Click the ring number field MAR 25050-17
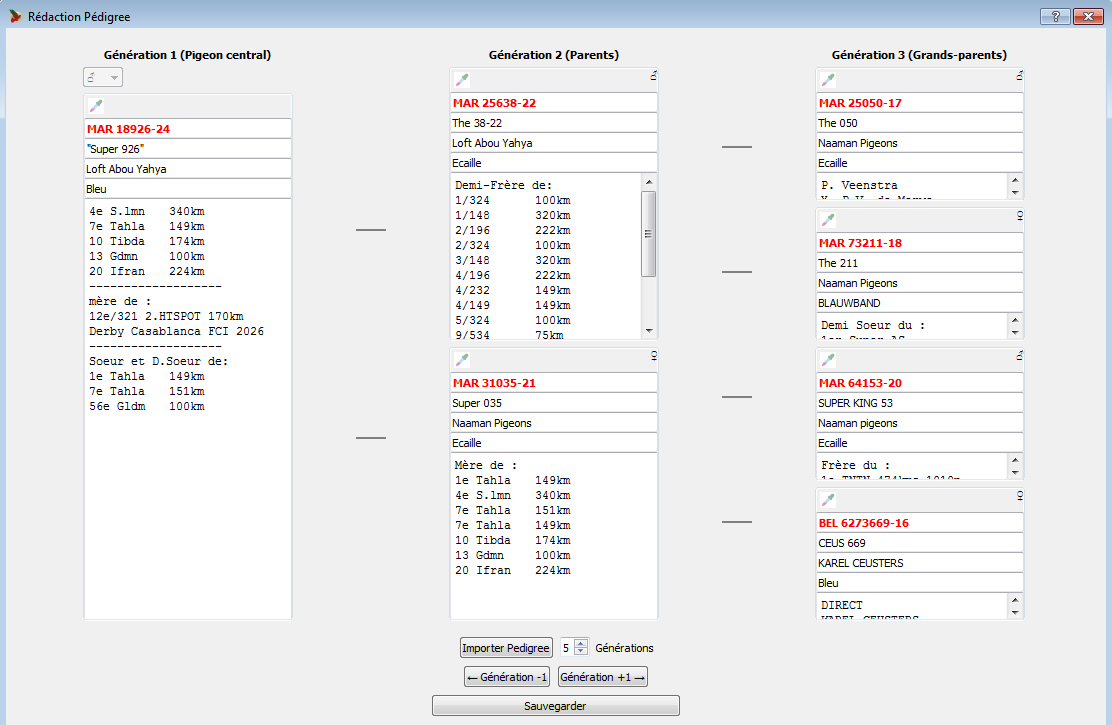Screen dimensions: 1112x725 point(920,103)
